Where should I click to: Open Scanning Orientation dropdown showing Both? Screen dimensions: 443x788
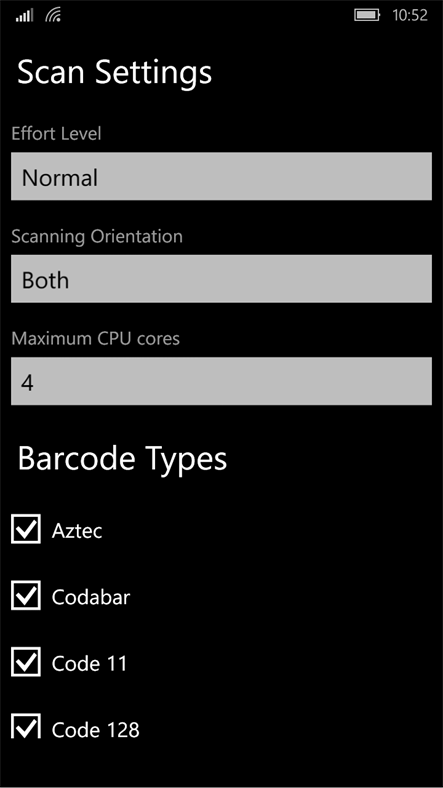point(222,279)
